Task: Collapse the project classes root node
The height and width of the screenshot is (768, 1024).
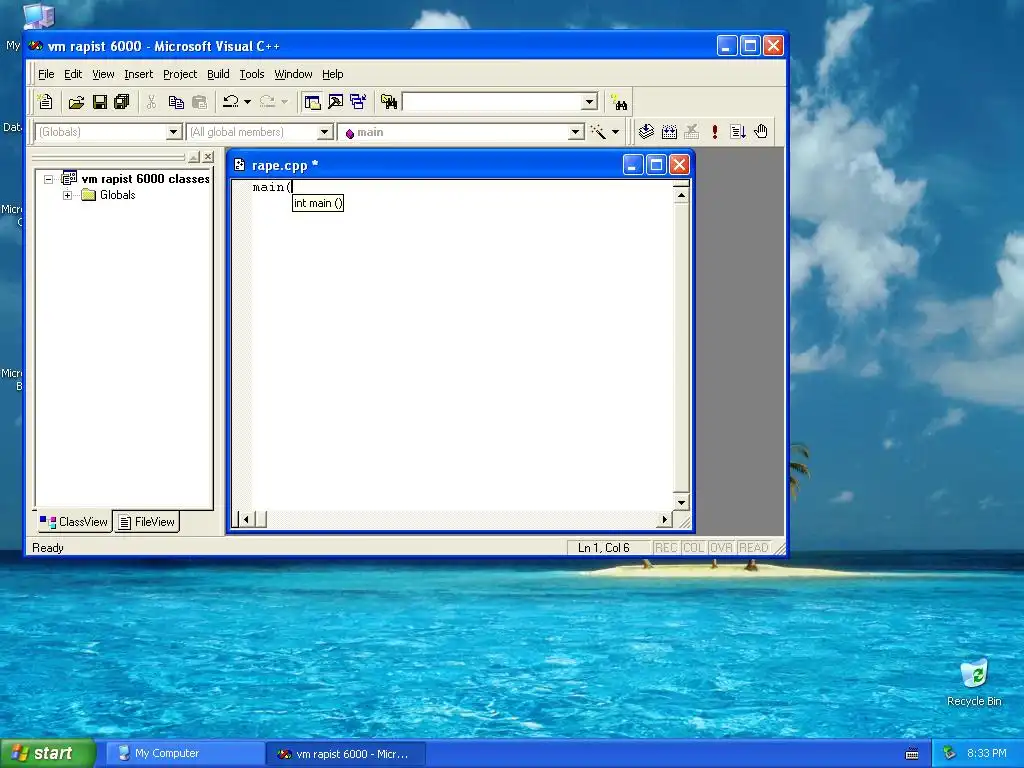Action: (x=48, y=179)
